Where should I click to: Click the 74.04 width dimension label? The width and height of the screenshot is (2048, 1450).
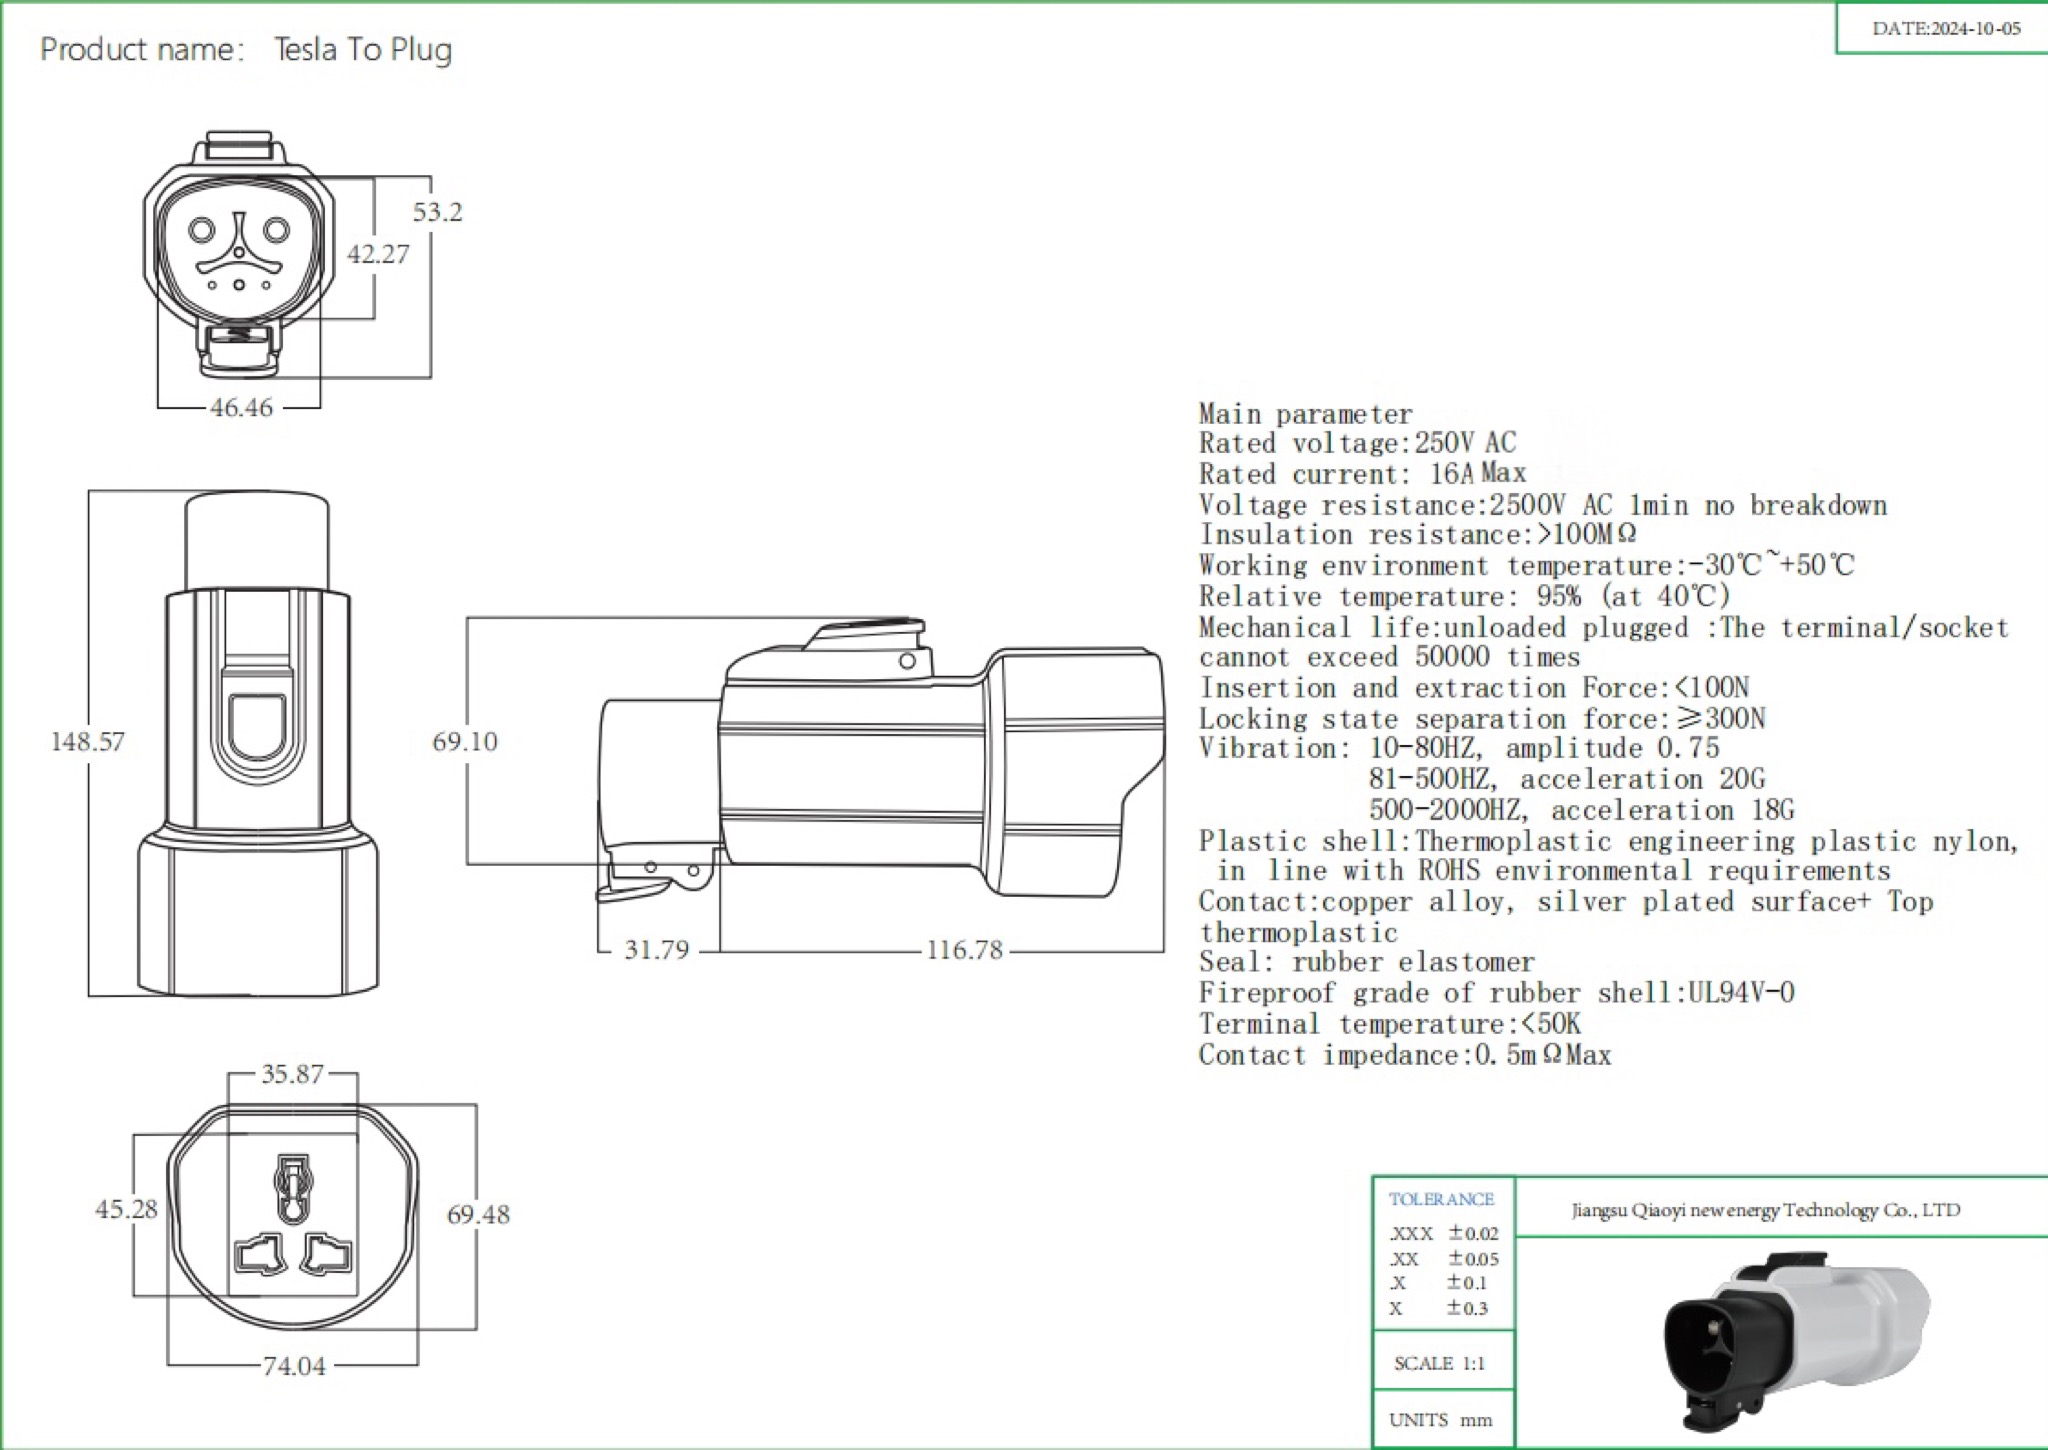point(294,1366)
